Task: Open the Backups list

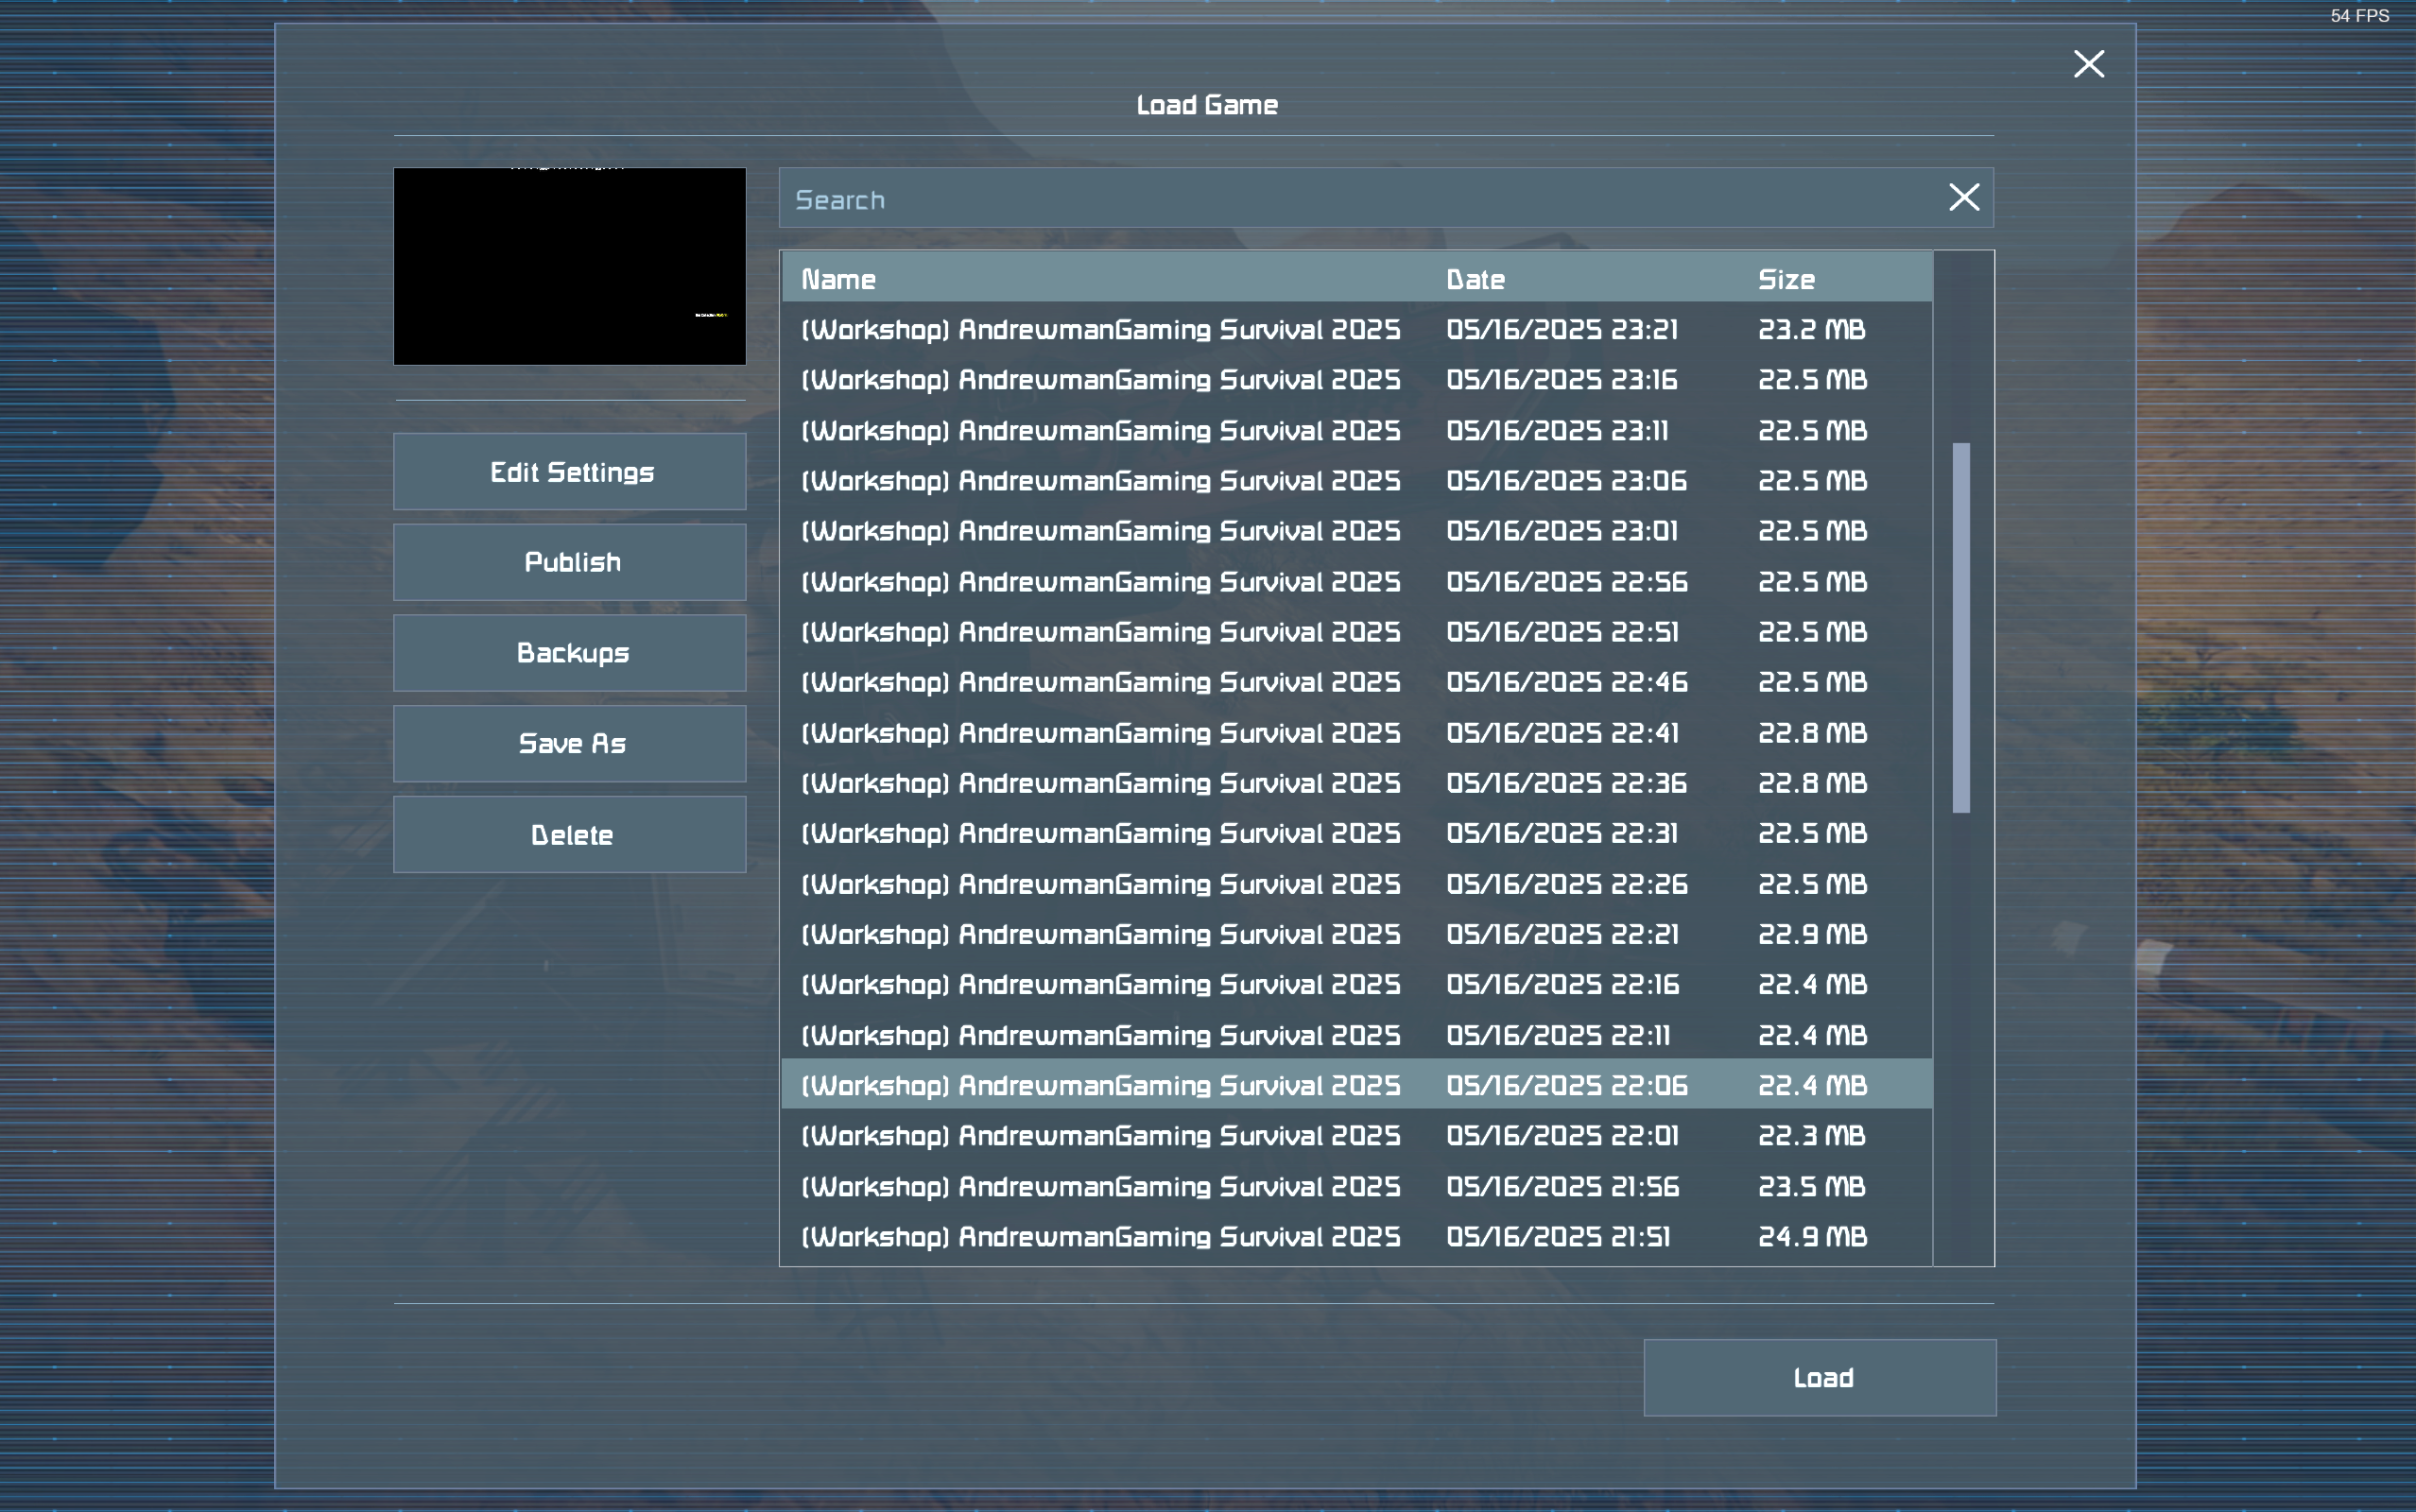Action: point(570,653)
